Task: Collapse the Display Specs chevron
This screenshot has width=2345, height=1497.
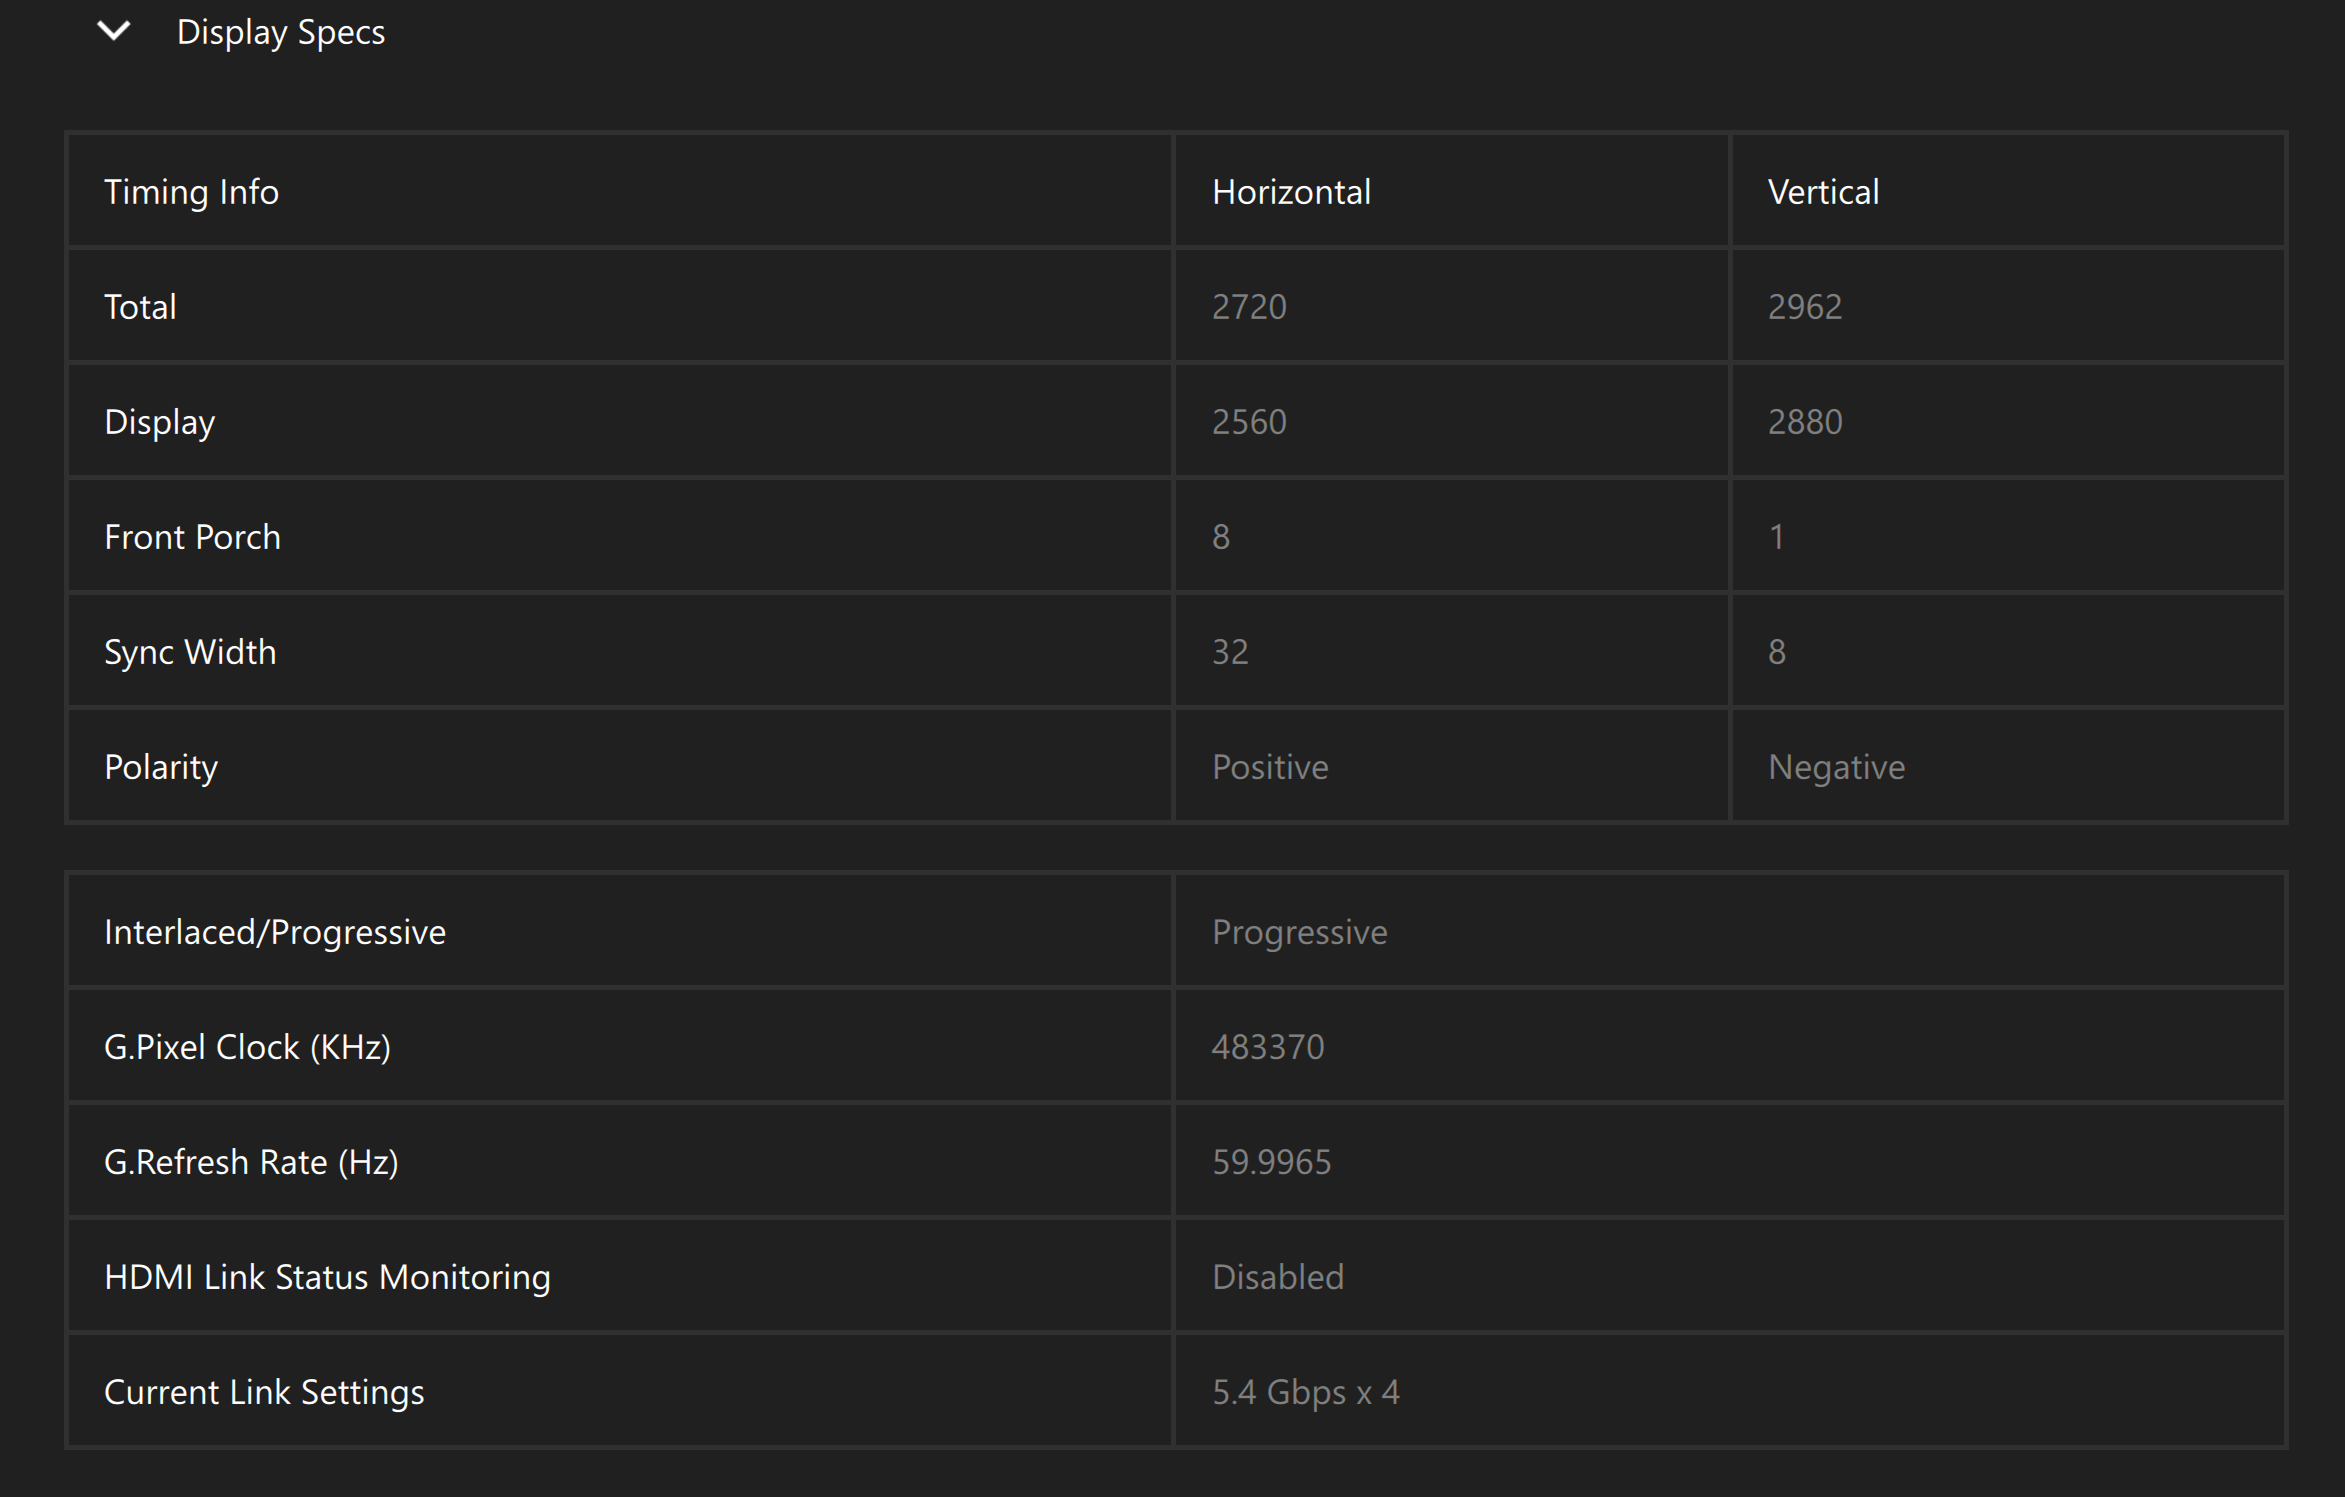Action: [114, 32]
